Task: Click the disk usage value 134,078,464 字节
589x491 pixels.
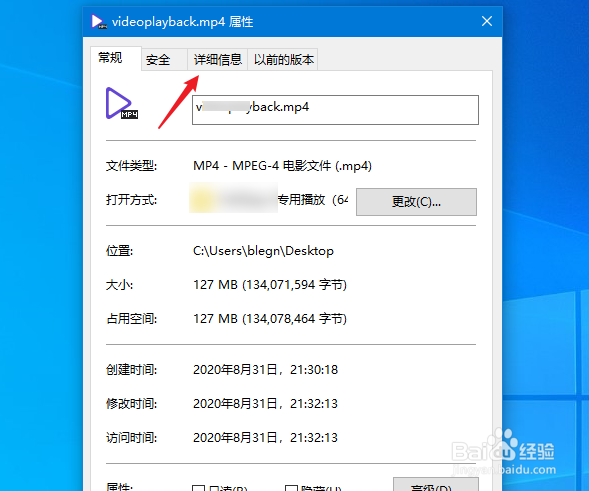Action: pos(294,319)
